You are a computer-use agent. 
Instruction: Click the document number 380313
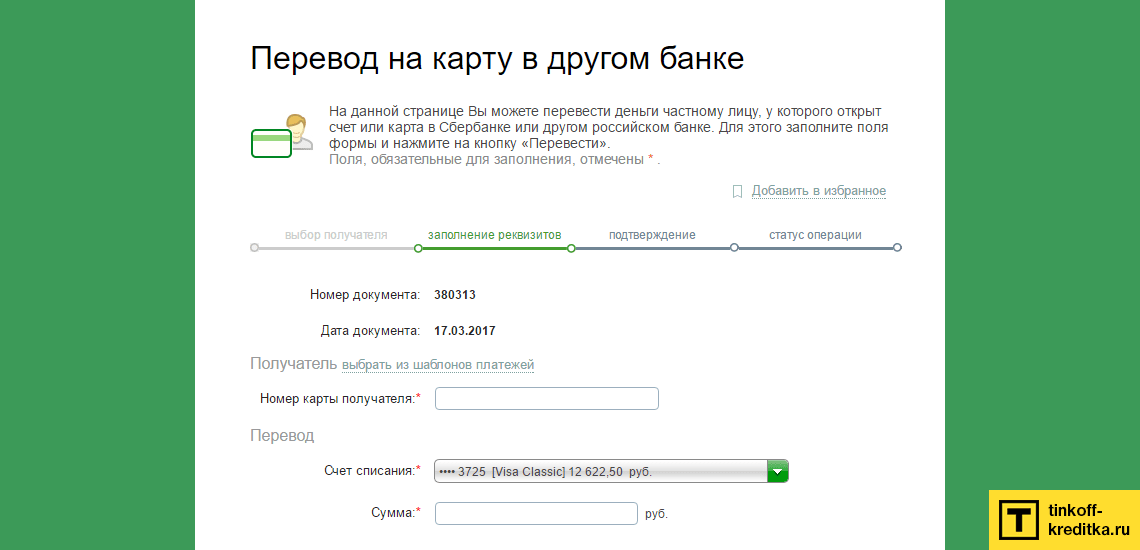tap(455, 295)
